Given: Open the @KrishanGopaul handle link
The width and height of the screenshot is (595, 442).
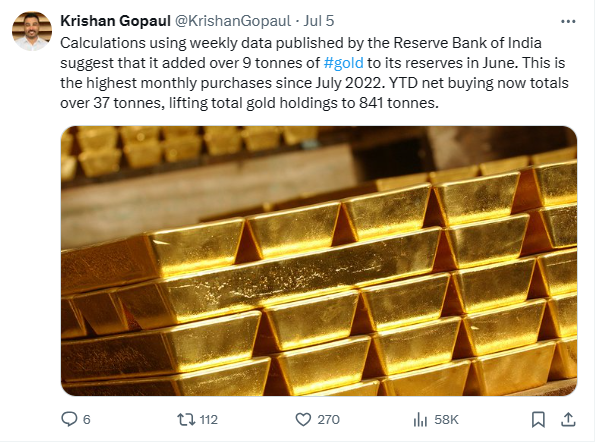Looking at the screenshot, I should click(x=233, y=21).
